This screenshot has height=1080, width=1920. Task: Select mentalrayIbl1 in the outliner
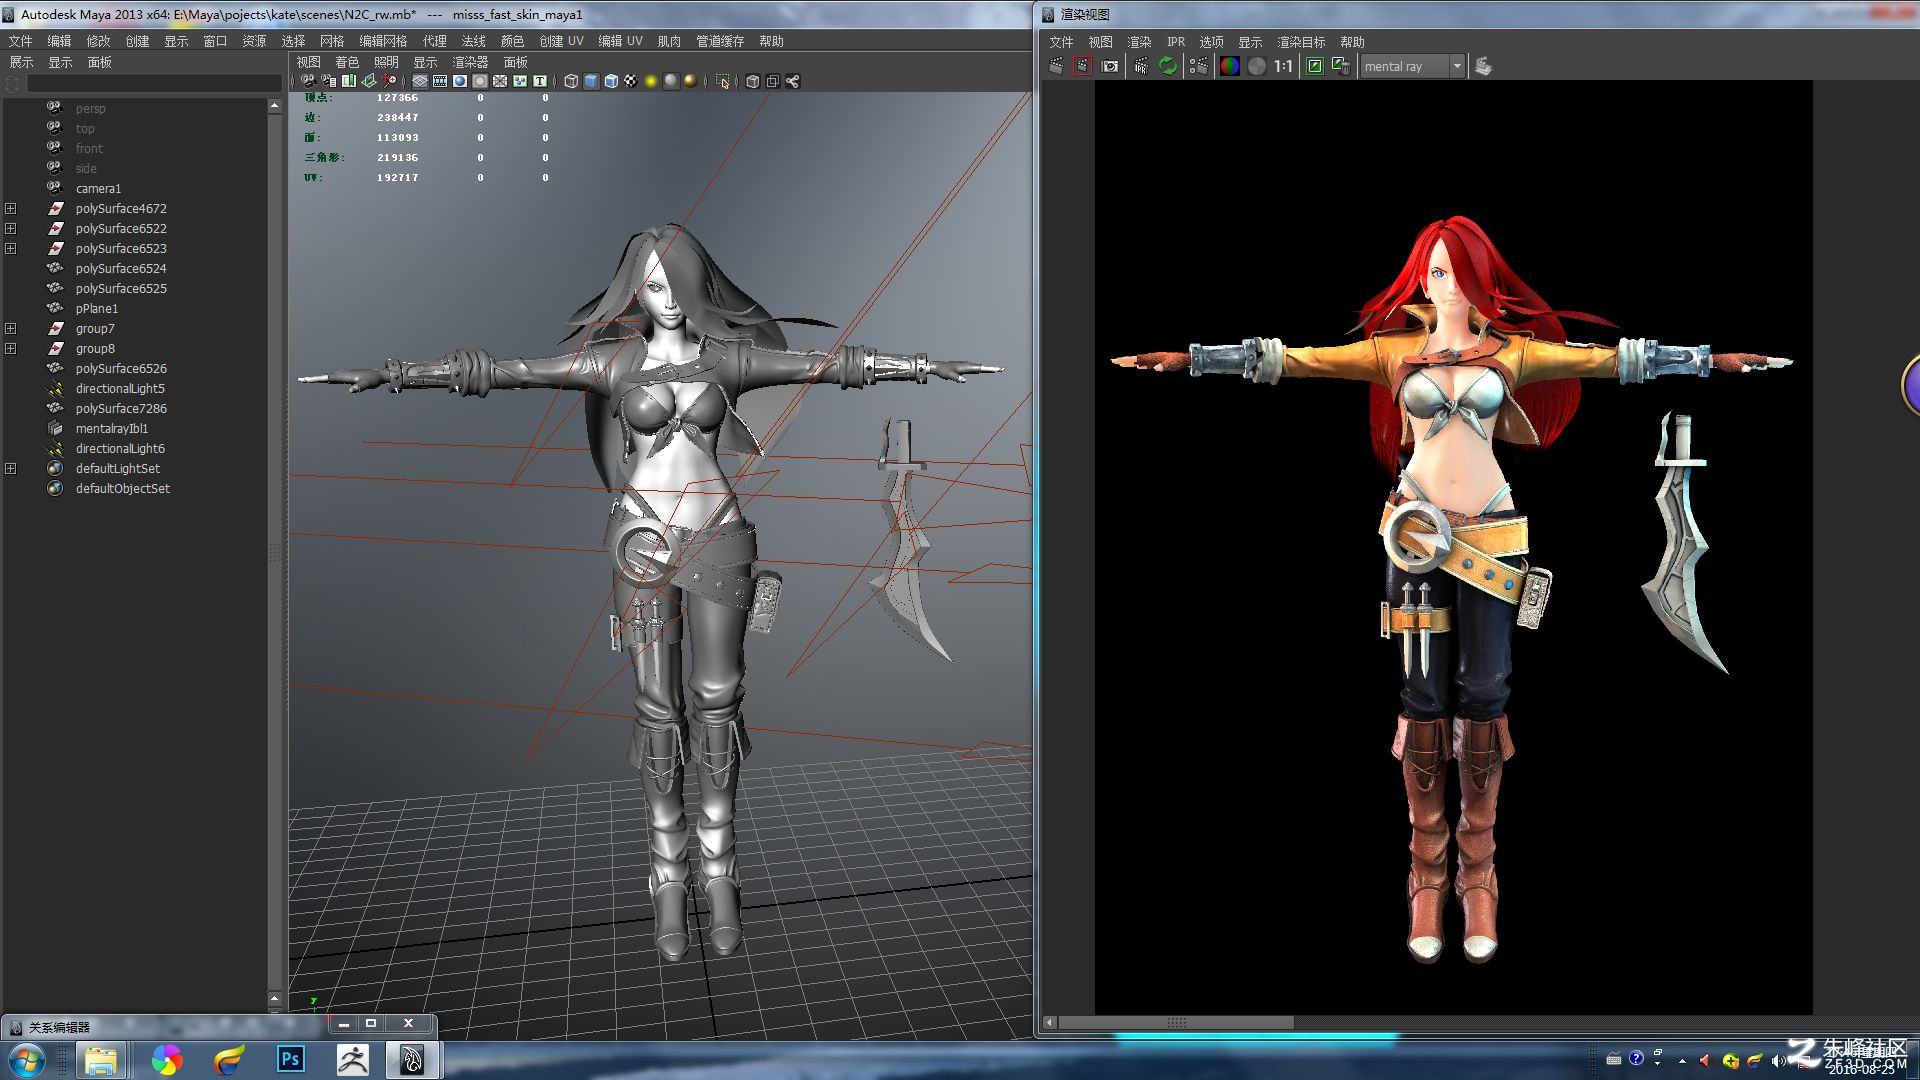coord(111,428)
